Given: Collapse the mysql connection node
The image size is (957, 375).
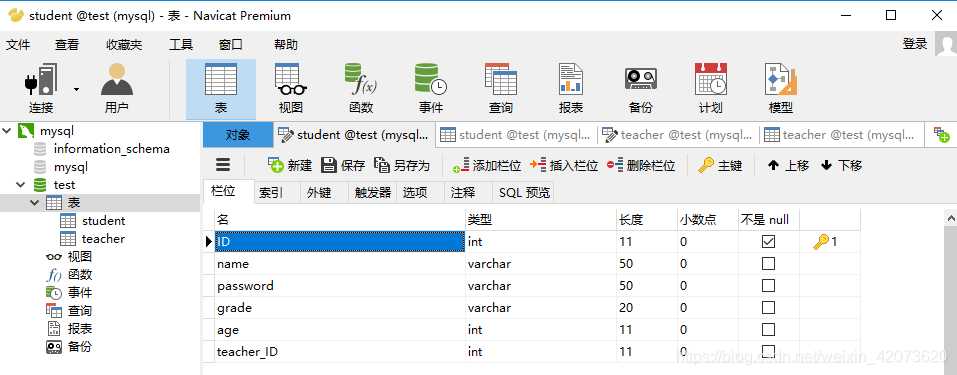Looking at the screenshot, I should [x=7, y=131].
